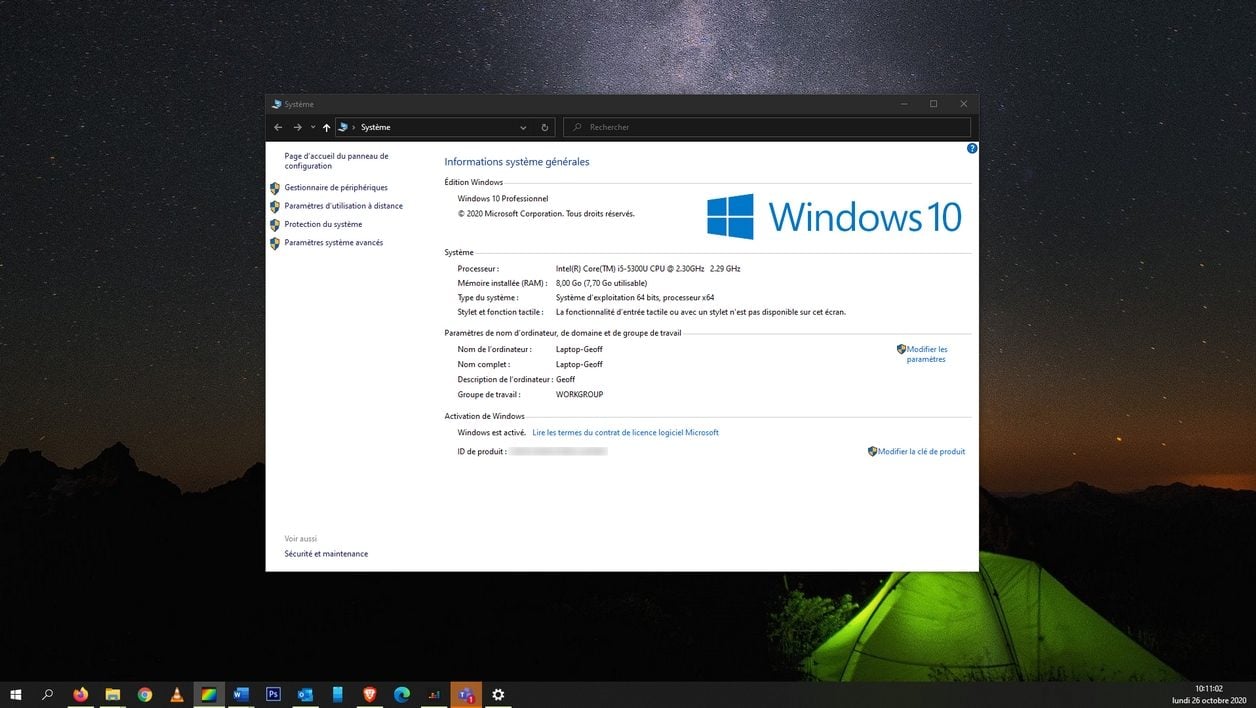Go back with the left arrow button
1256x708 pixels.
point(278,127)
